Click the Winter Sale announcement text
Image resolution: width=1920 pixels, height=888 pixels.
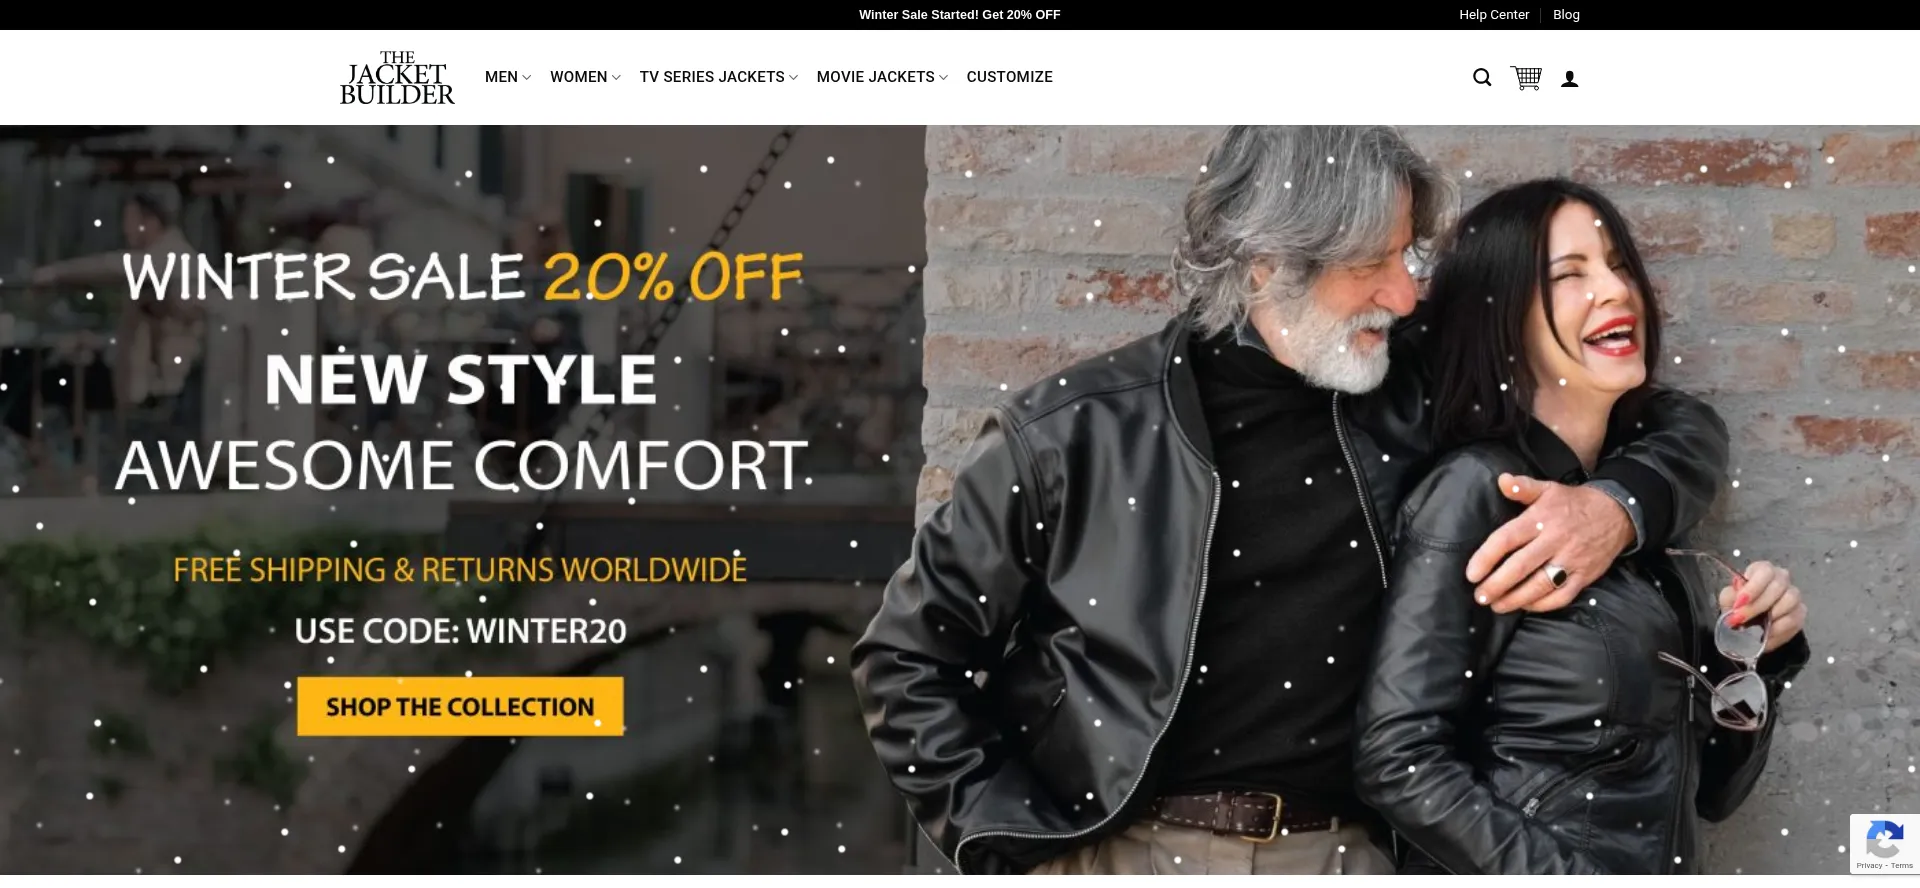click(x=959, y=15)
